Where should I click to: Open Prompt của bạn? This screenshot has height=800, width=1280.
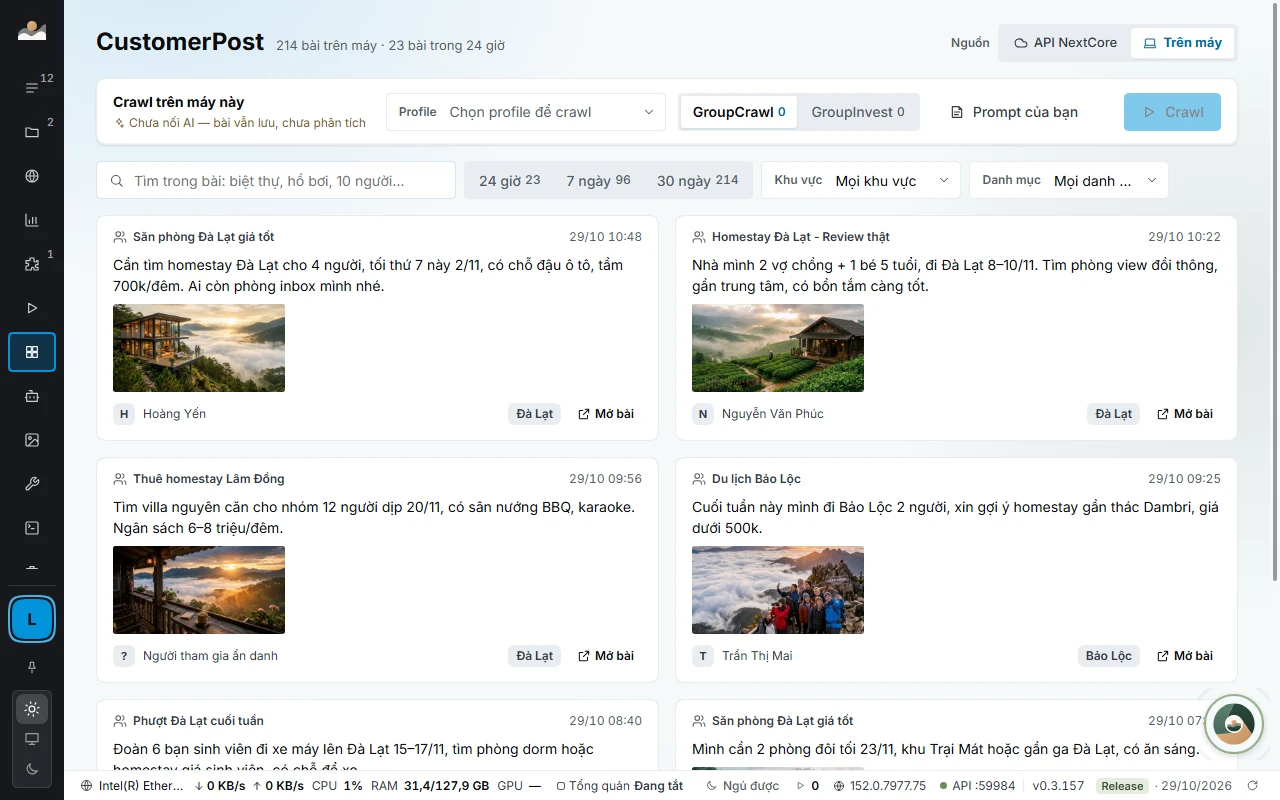(x=1014, y=112)
